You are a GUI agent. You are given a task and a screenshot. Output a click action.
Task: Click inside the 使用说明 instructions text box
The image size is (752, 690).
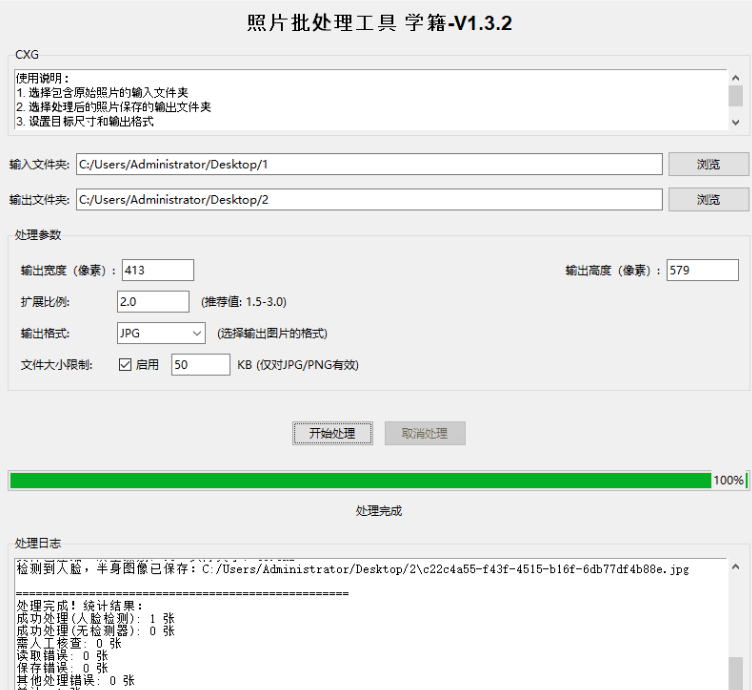point(370,100)
